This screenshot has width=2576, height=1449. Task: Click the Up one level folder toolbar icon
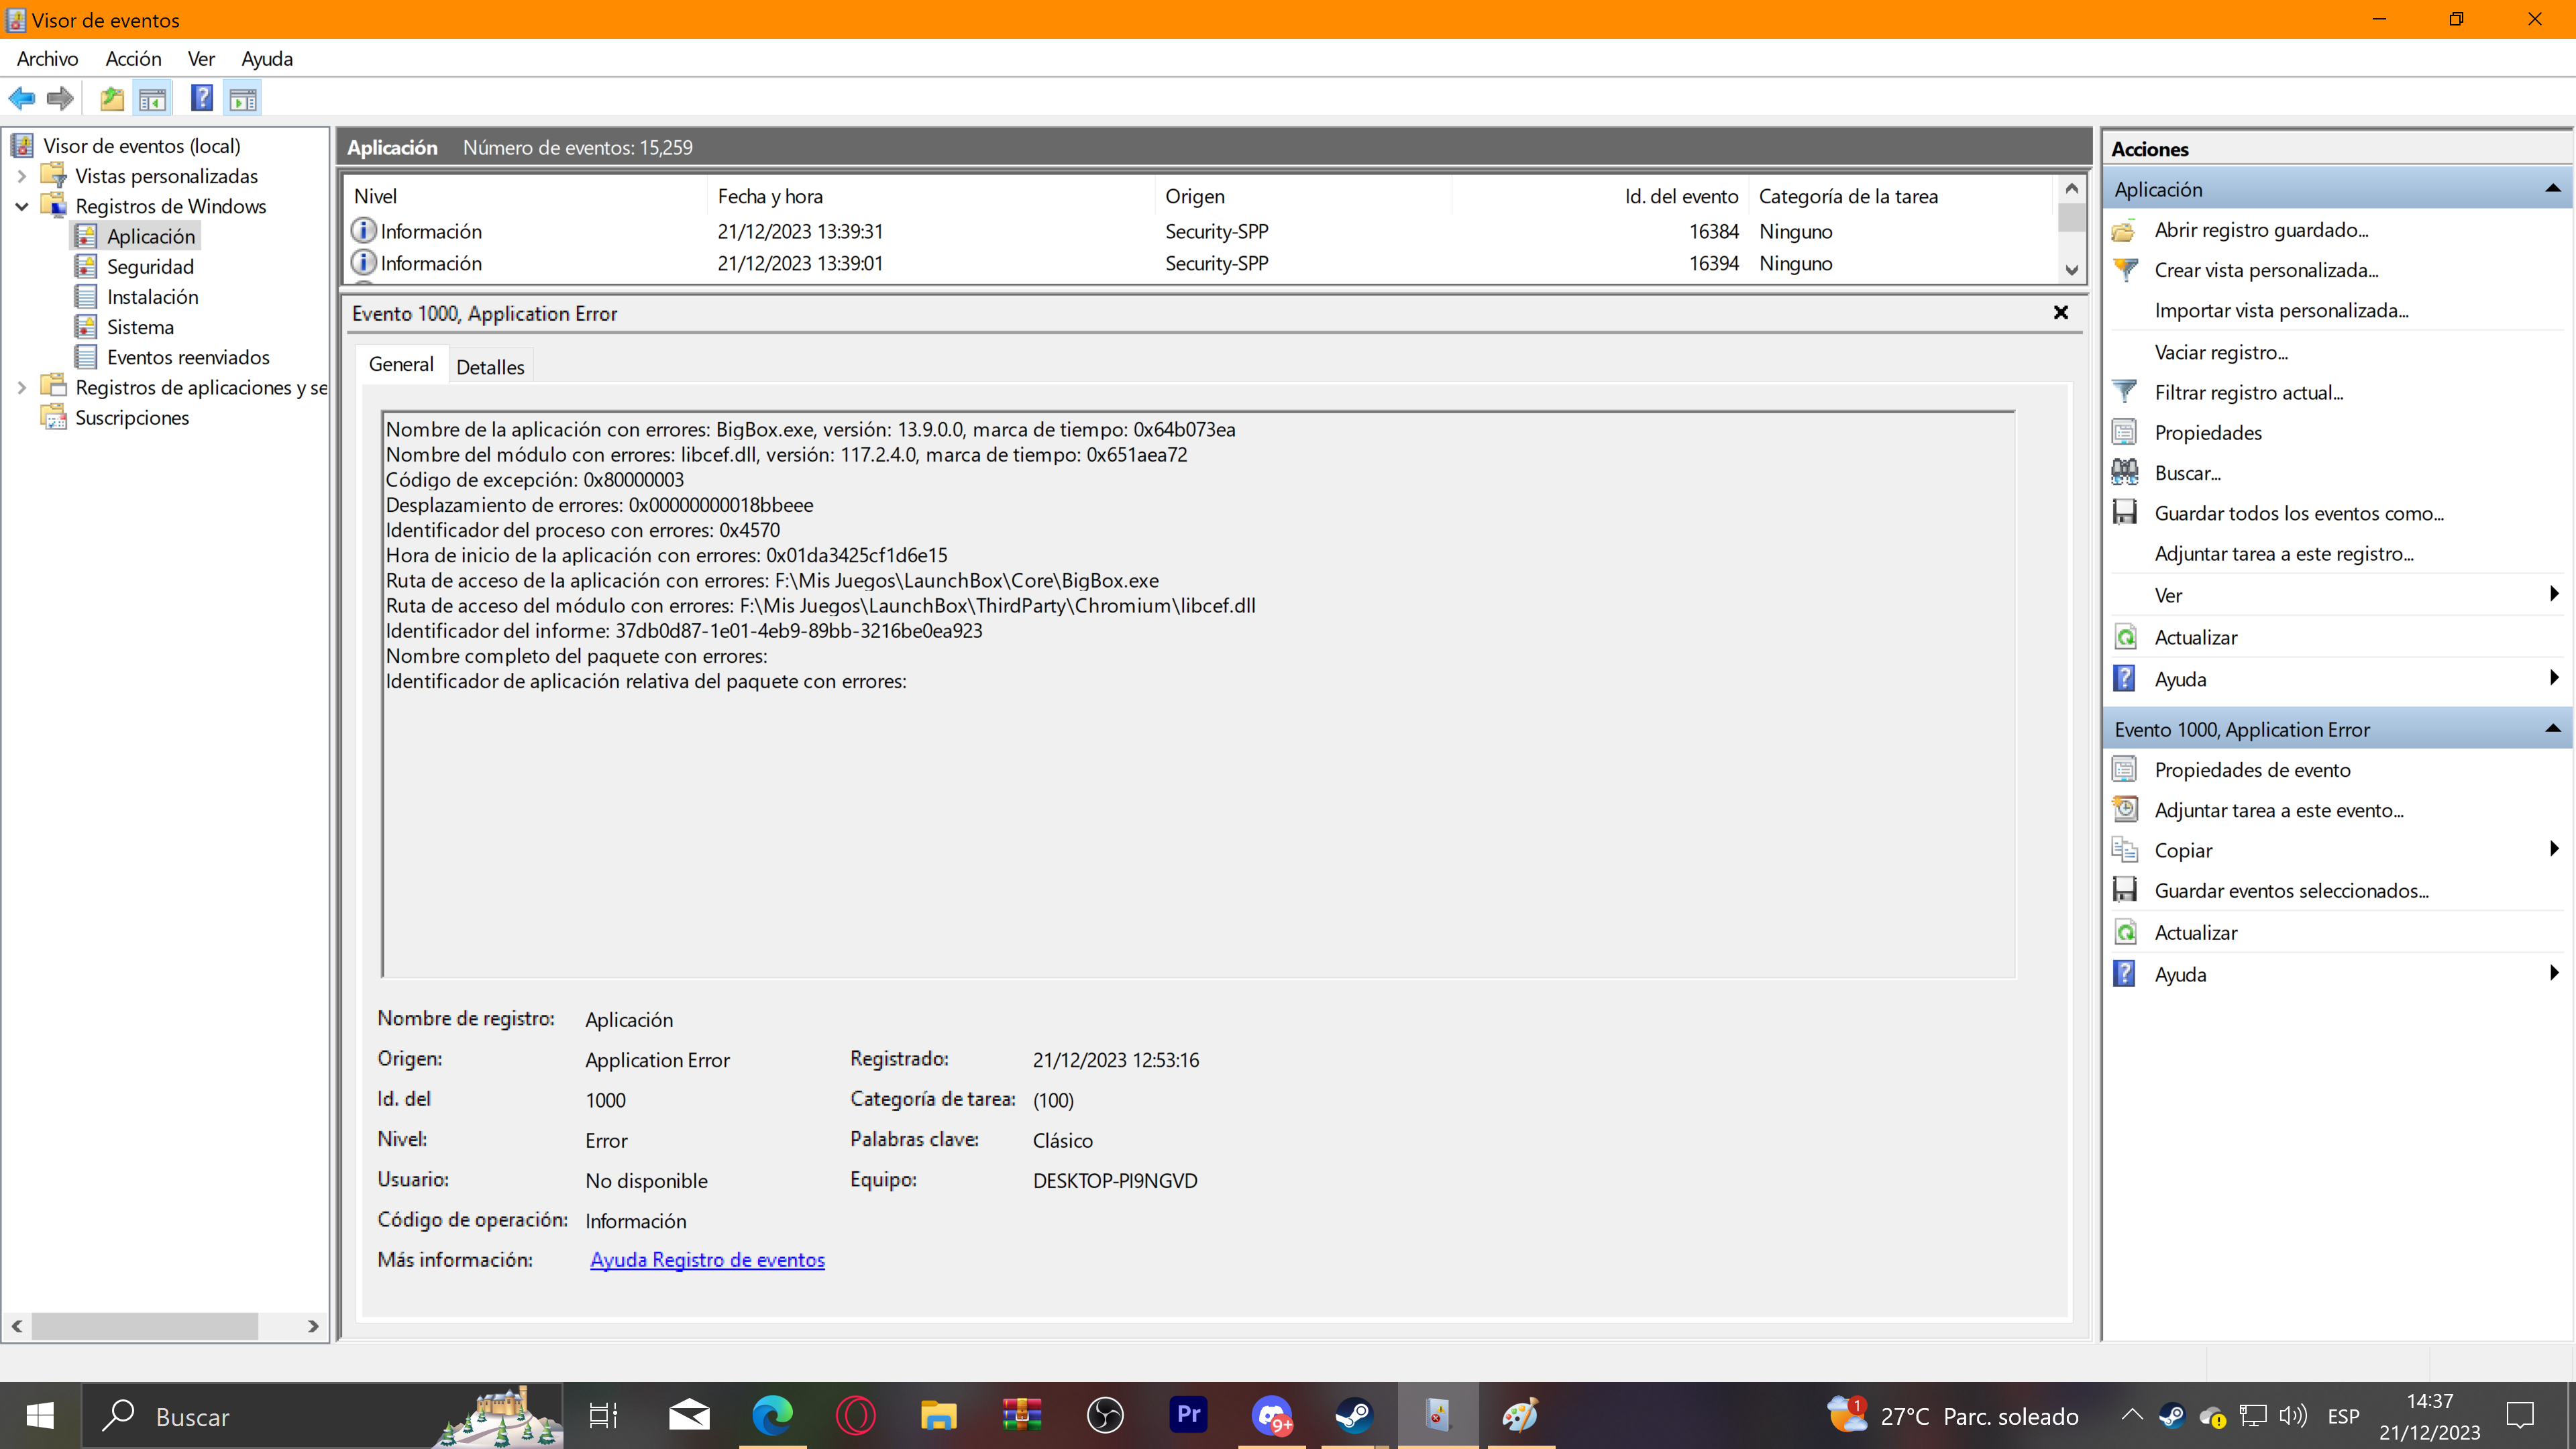tap(112, 98)
